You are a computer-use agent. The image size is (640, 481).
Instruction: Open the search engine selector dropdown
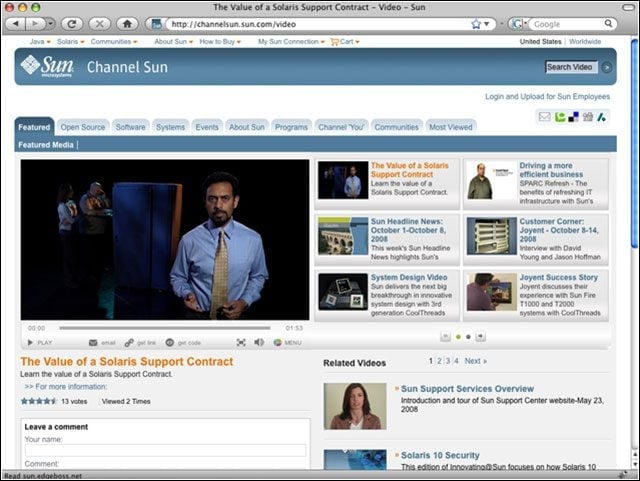tap(520, 24)
